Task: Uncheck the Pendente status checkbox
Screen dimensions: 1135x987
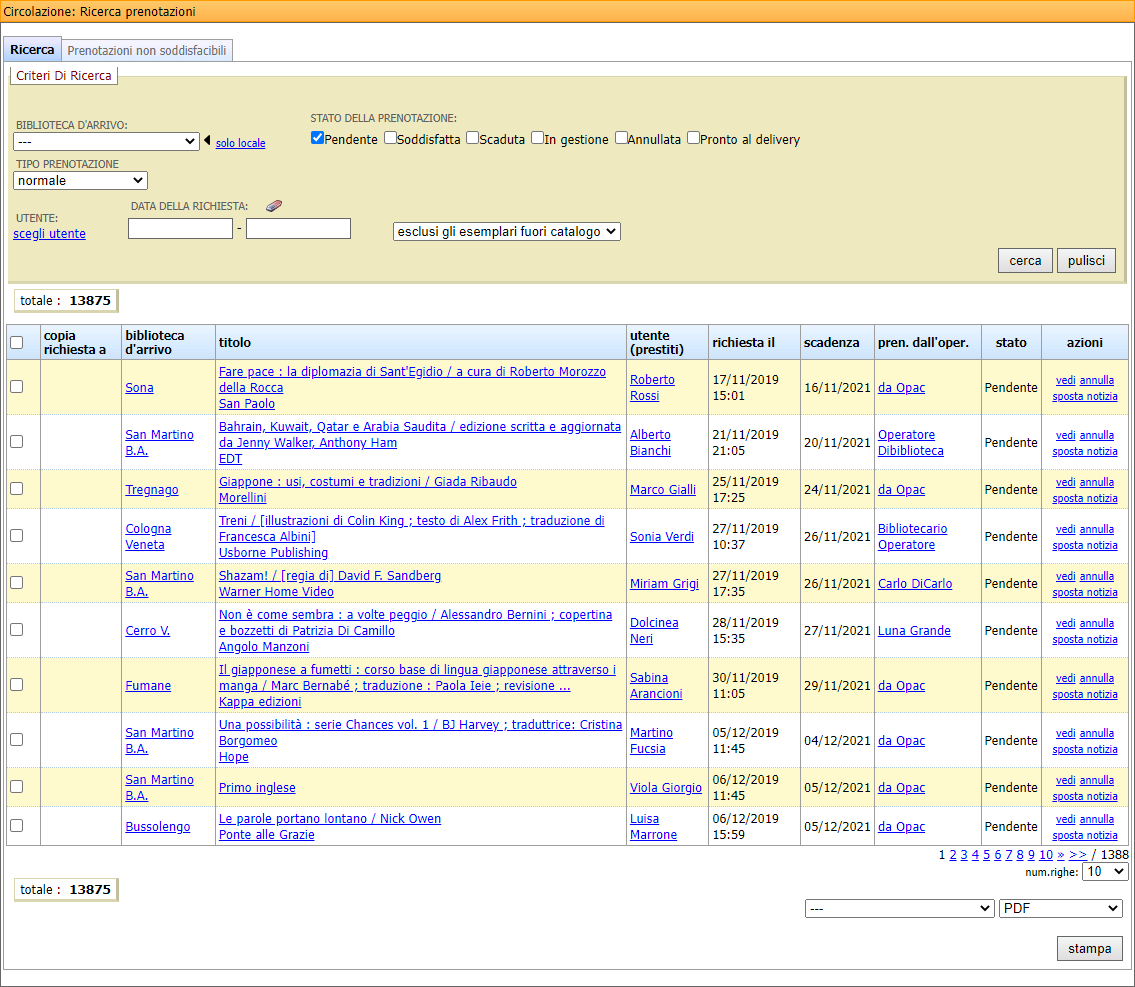Action: pyautogui.click(x=317, y=138)
